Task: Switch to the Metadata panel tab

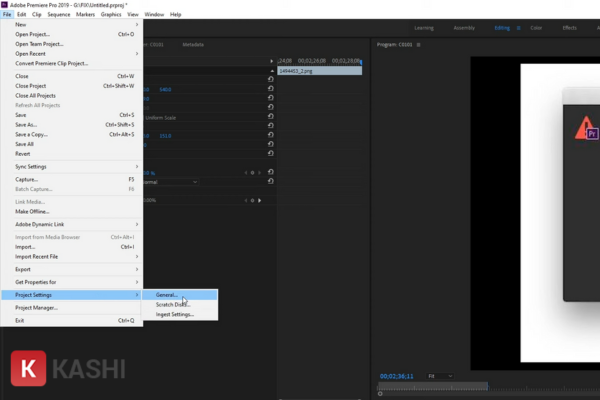Action: (x=194, y=44)
